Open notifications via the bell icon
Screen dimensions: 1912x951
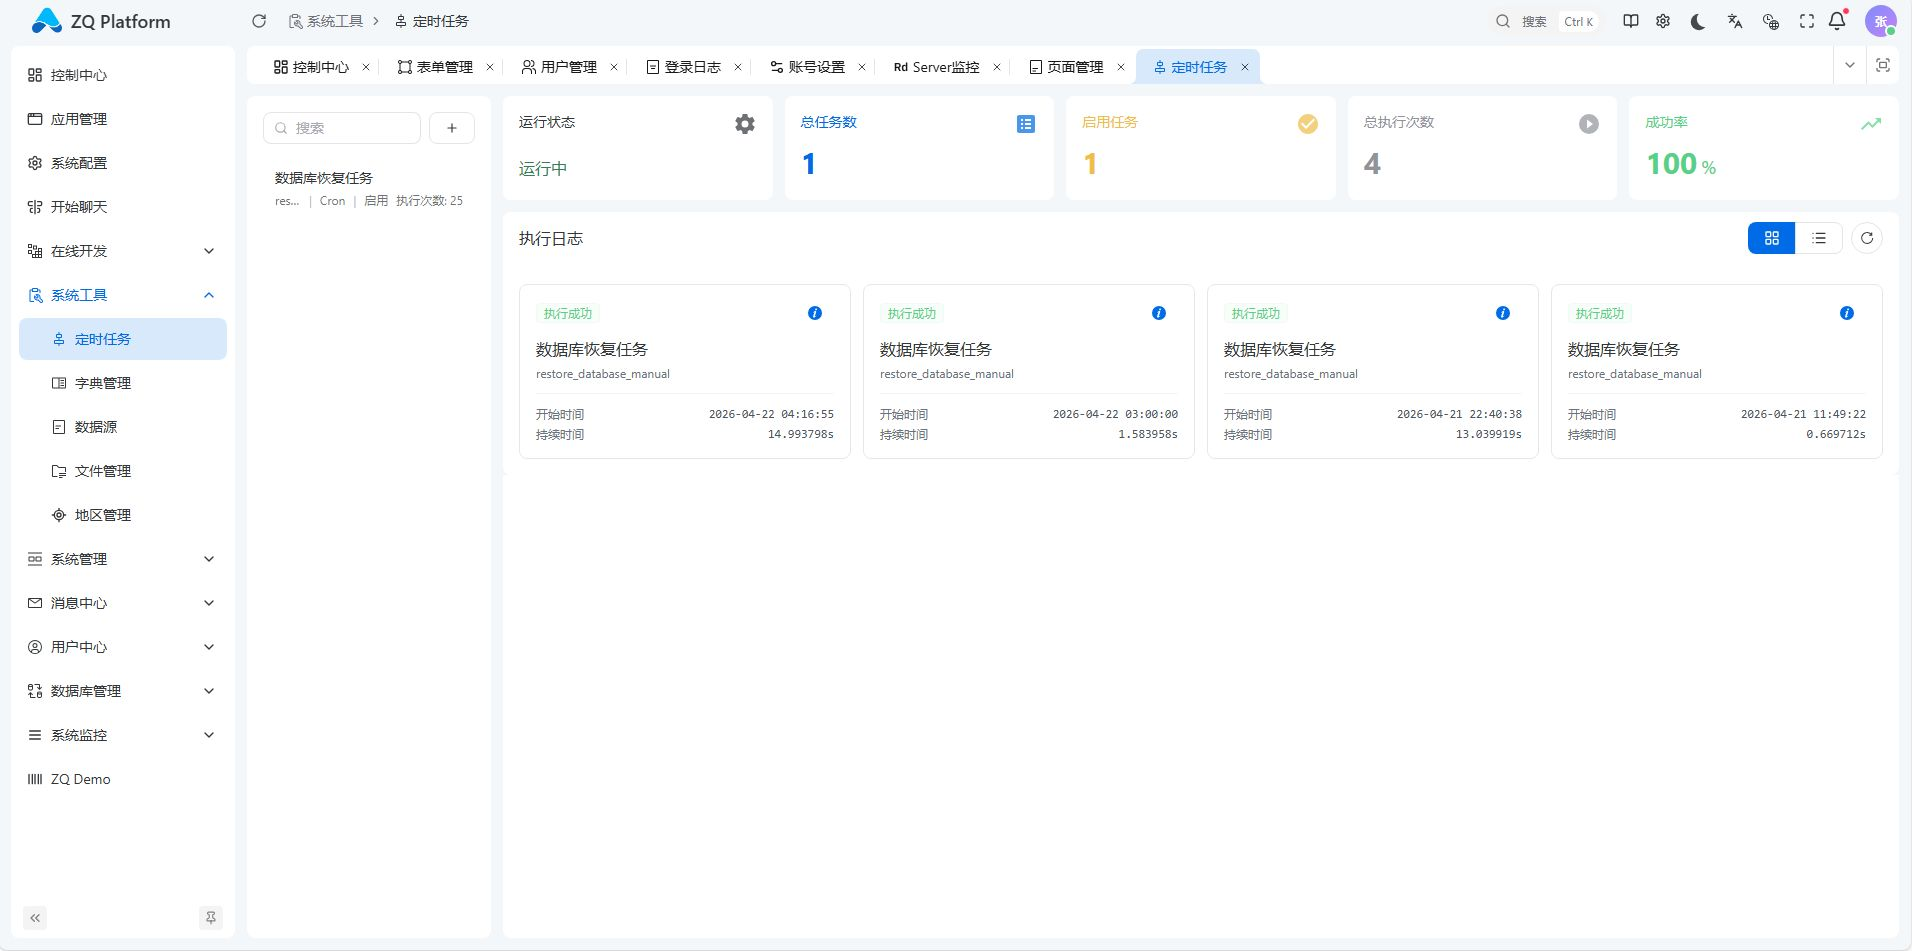(1838, 21)
